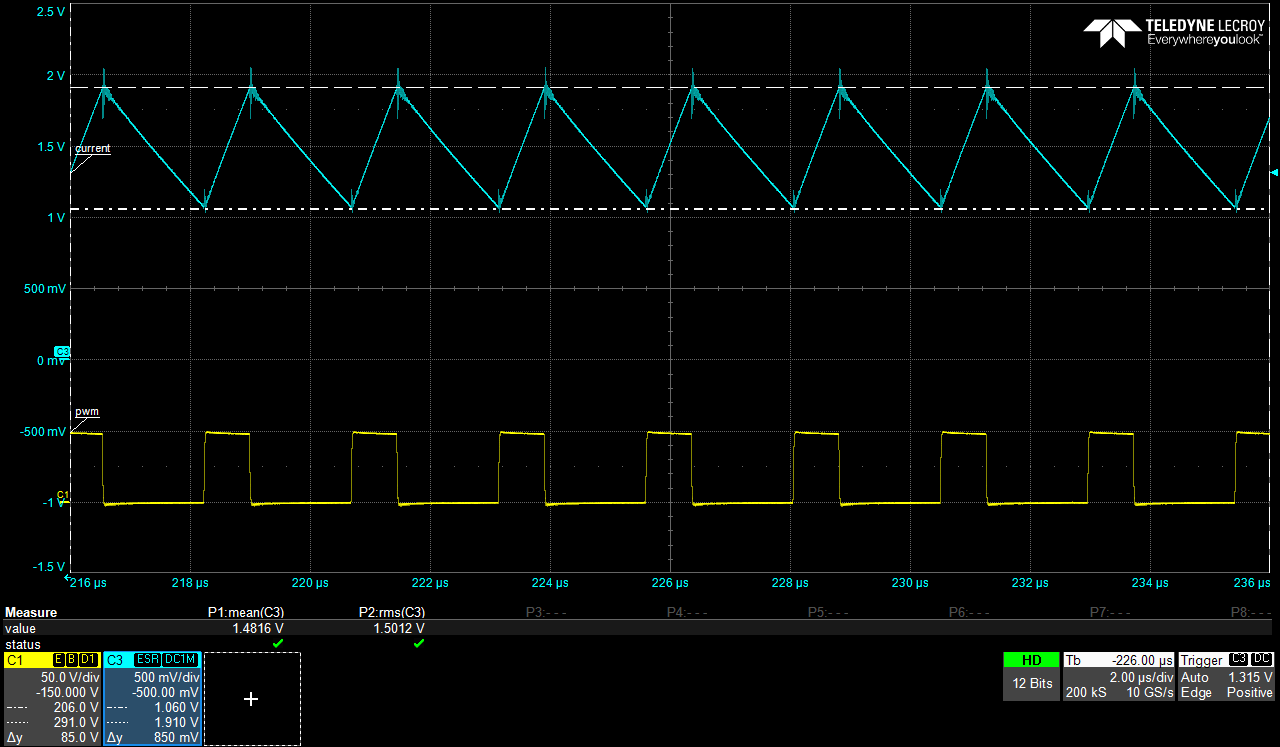Select the empty P3 measurement slot
The height and width of the screenshot is (747, 1280).
click(547, 613)
